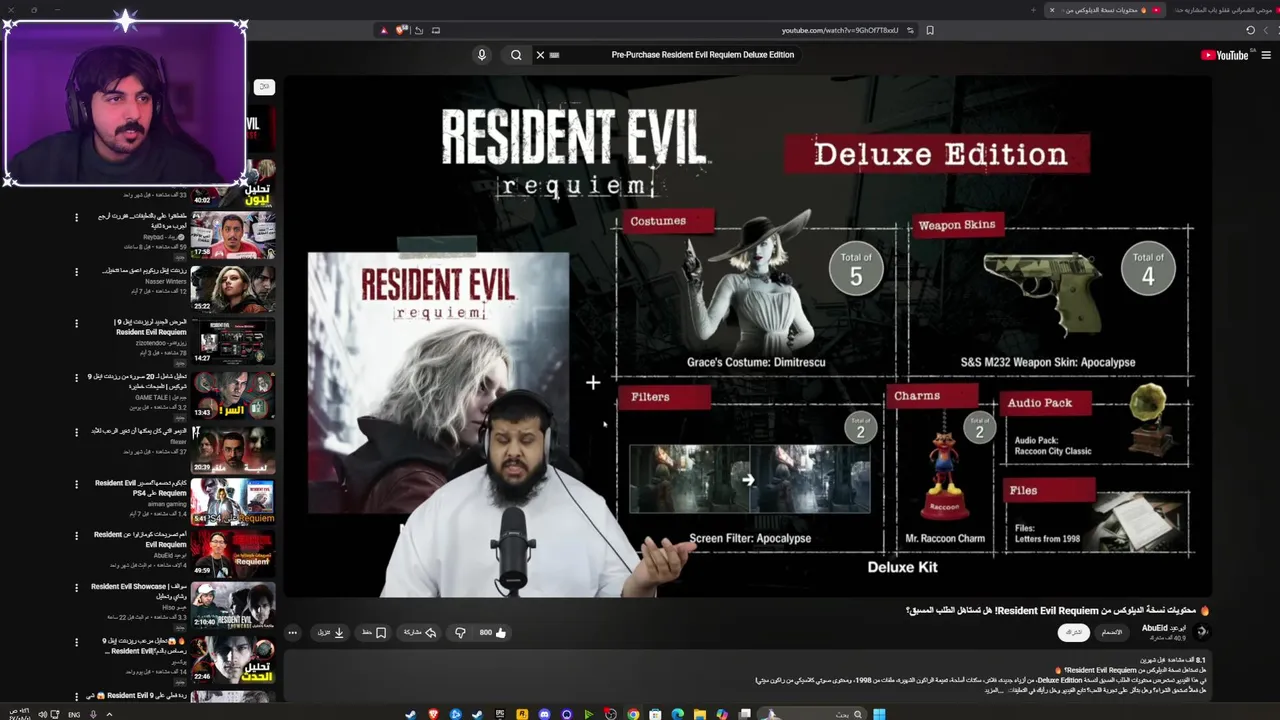Open options menu for Nasser Winters video
The width and height of the screenshot is (1280, 720).
coord(76,271)
